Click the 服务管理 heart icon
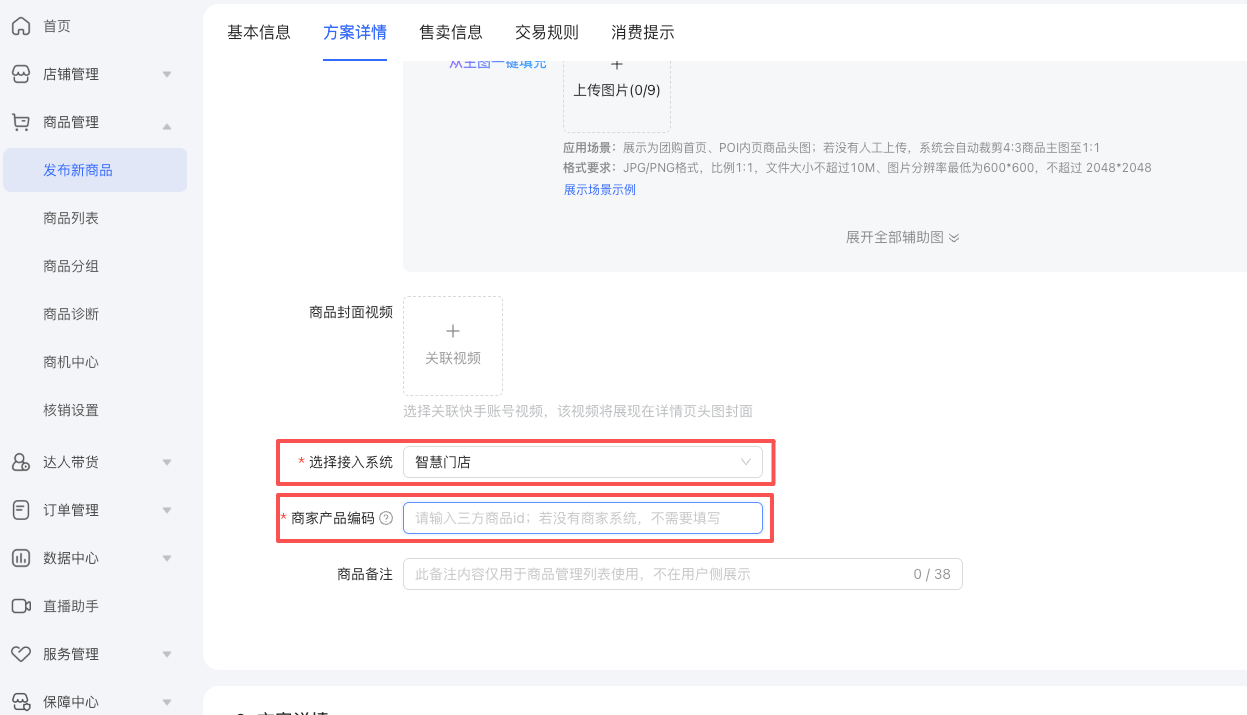Screen dimensions: 1247x715 click(x=21, y=654)
